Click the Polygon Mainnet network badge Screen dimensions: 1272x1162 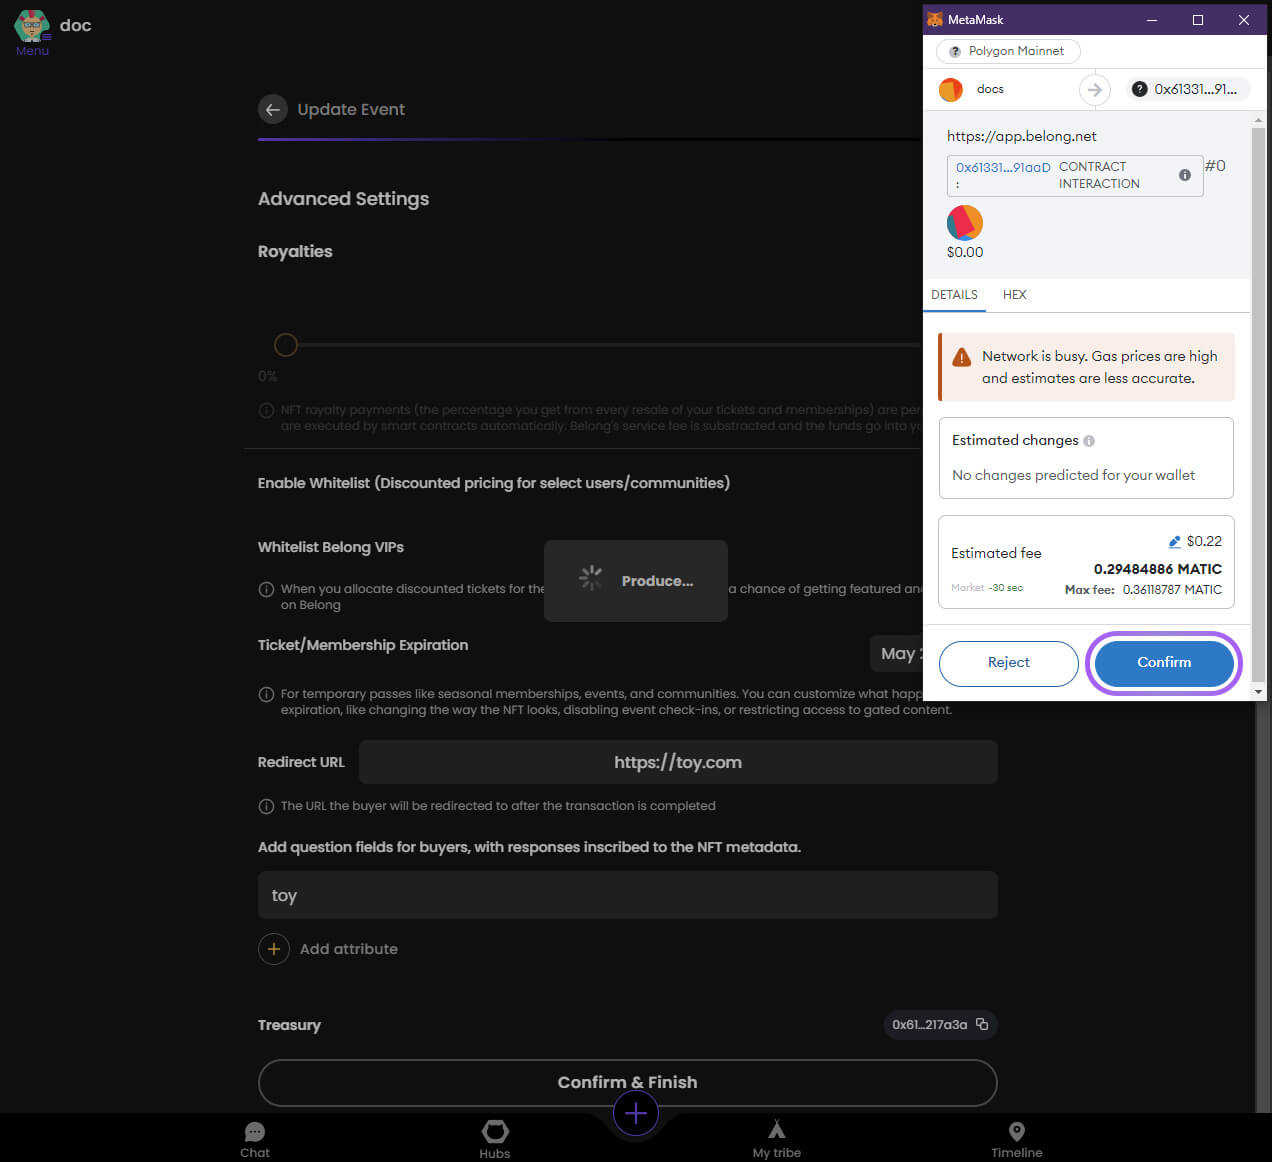1008,51
